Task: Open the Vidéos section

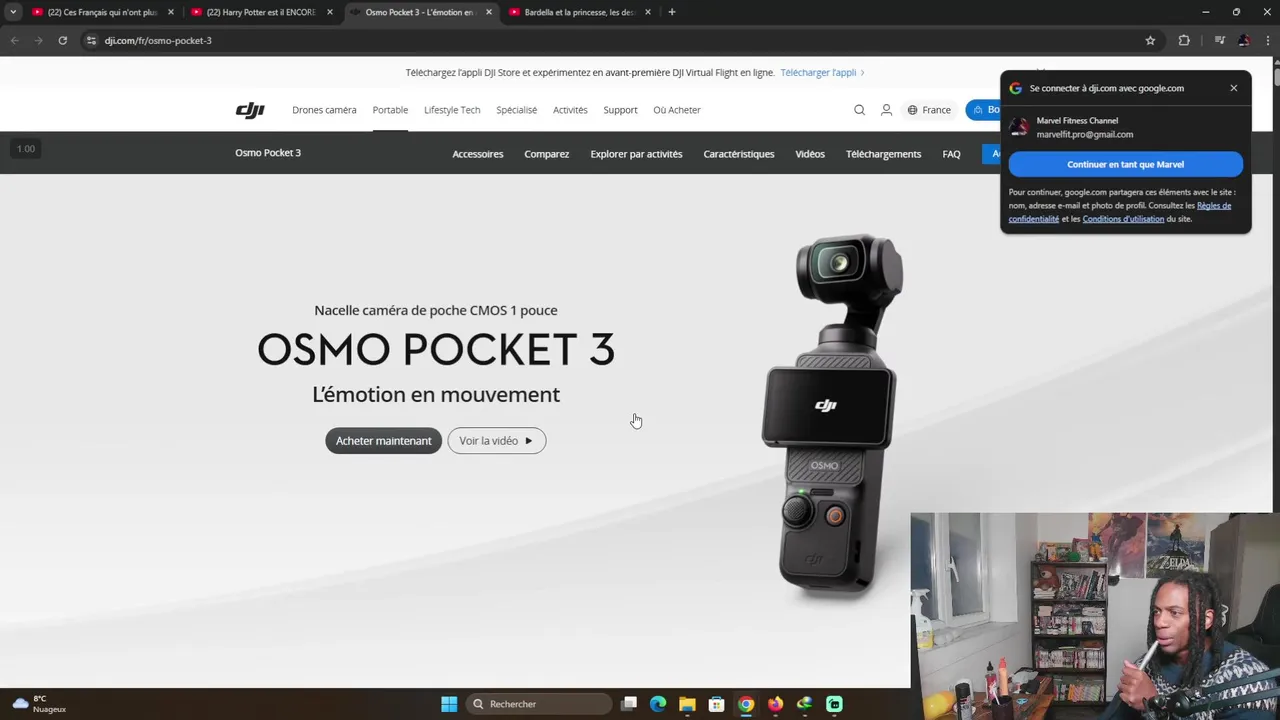Action: click(810, 154)
